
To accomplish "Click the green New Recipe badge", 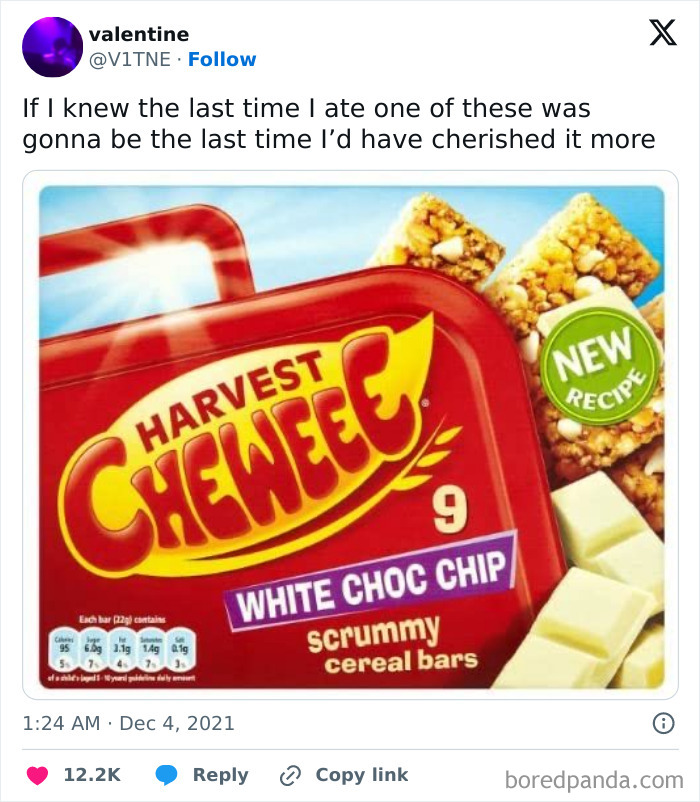I will [x=600, y=366].
